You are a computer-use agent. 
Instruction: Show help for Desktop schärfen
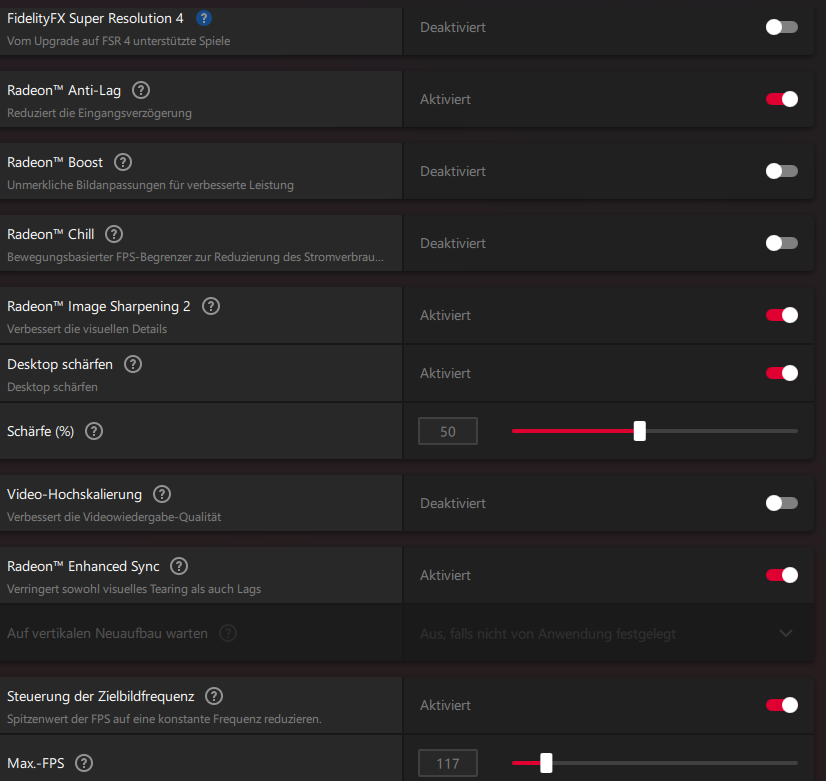tap(133, 364)
